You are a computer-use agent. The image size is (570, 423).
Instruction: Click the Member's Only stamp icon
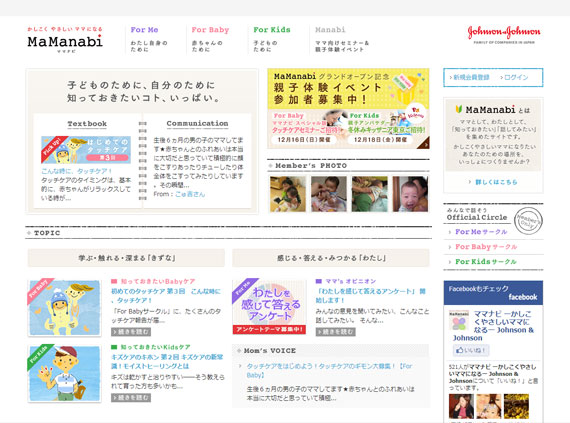click(529, 221)
